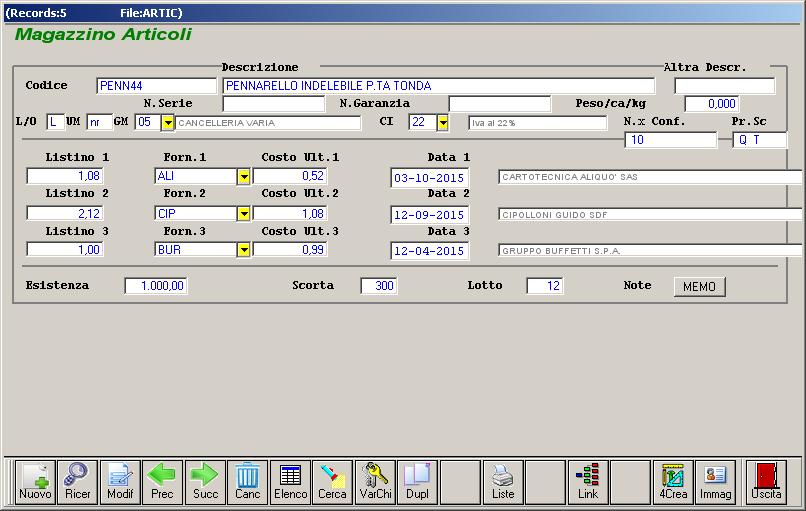Open the Liste printer icon

click(503, 481)
